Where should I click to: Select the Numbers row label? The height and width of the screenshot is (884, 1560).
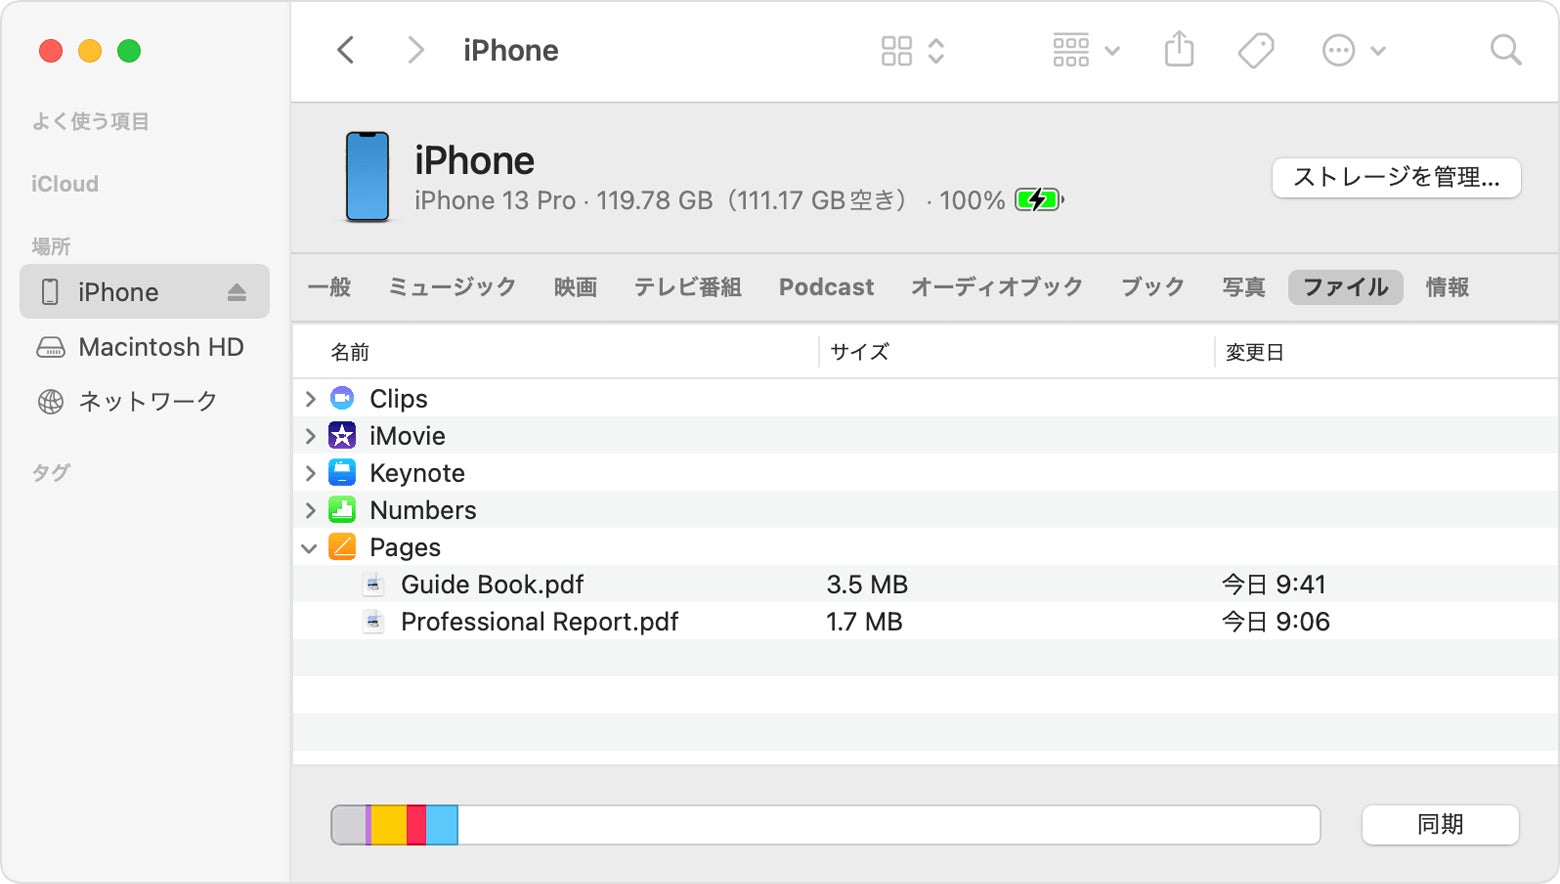(x=423, y=510)
